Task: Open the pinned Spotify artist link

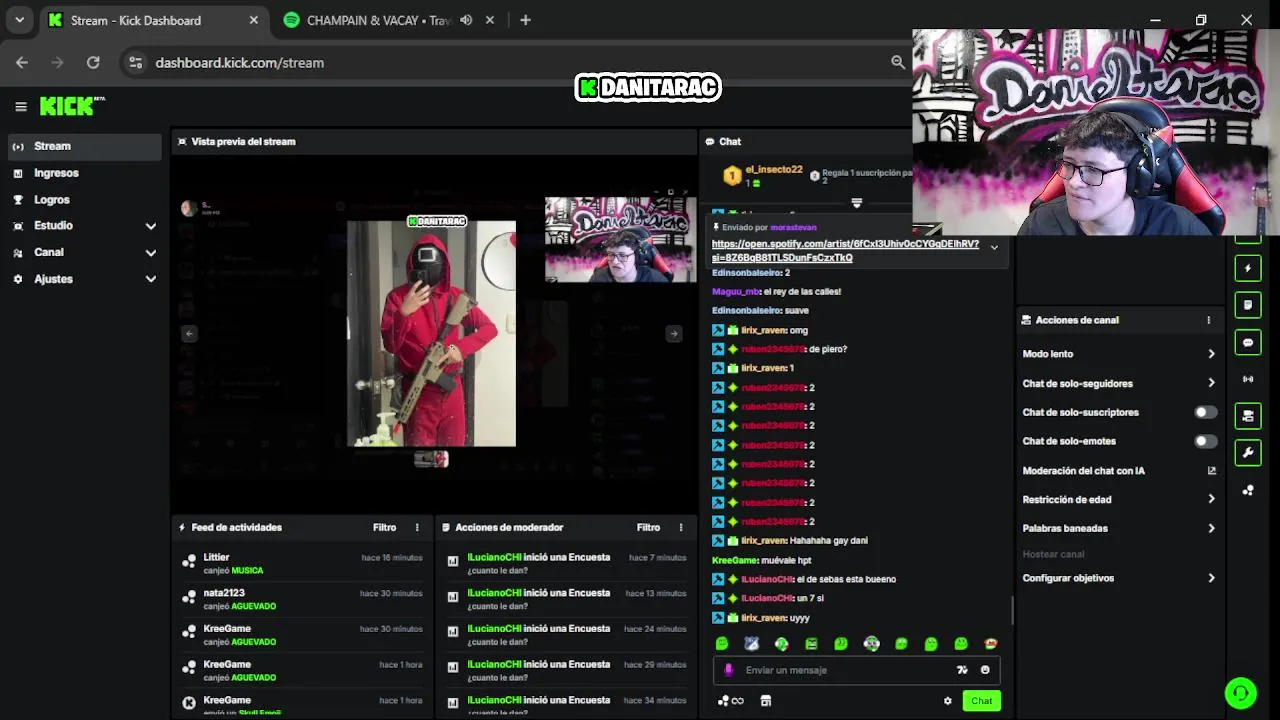Action: point(845,250)
